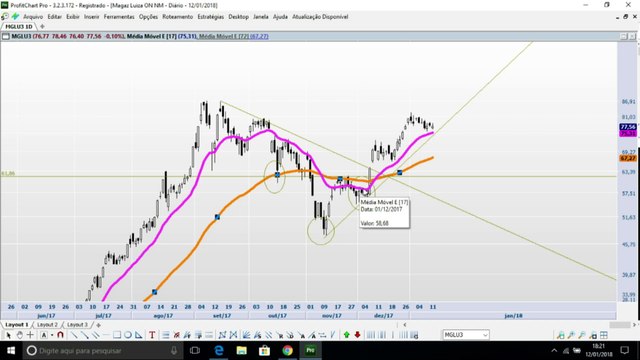Add new chart tab with plus
The width and height of the screenshot is (640, 360).
click(42, 27)
